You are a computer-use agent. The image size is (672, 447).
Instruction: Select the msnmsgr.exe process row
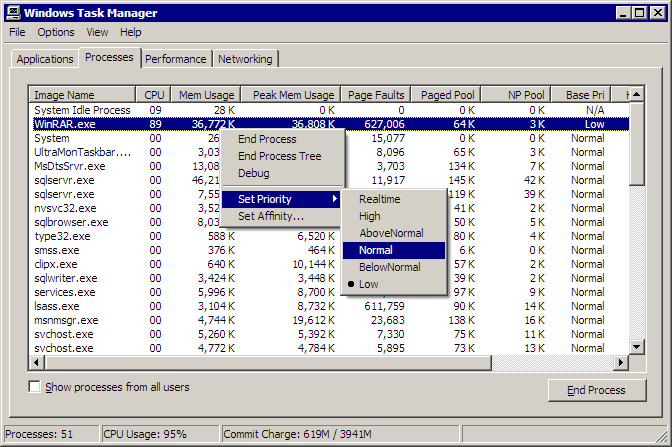point(329,320)
